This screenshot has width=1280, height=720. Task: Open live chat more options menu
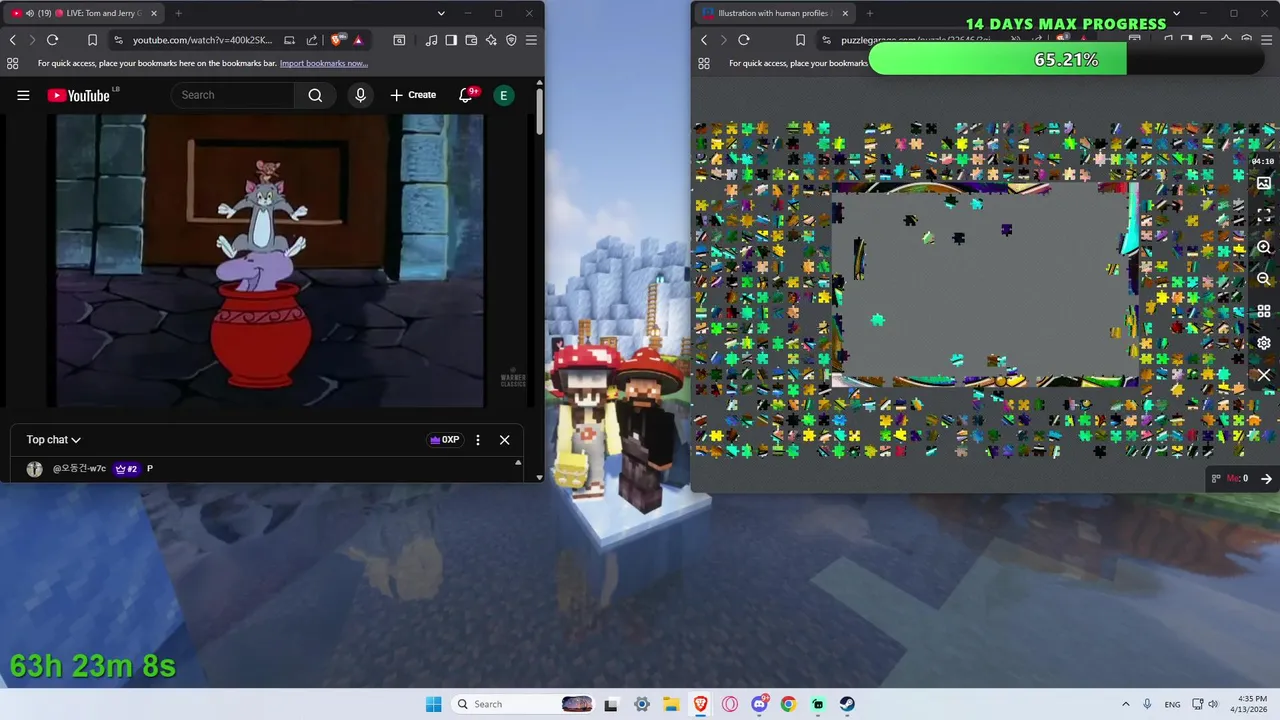click(478, 440)
